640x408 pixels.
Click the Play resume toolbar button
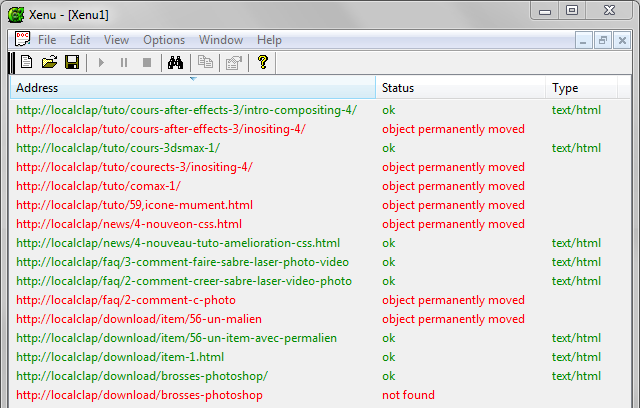coord(101,62)
